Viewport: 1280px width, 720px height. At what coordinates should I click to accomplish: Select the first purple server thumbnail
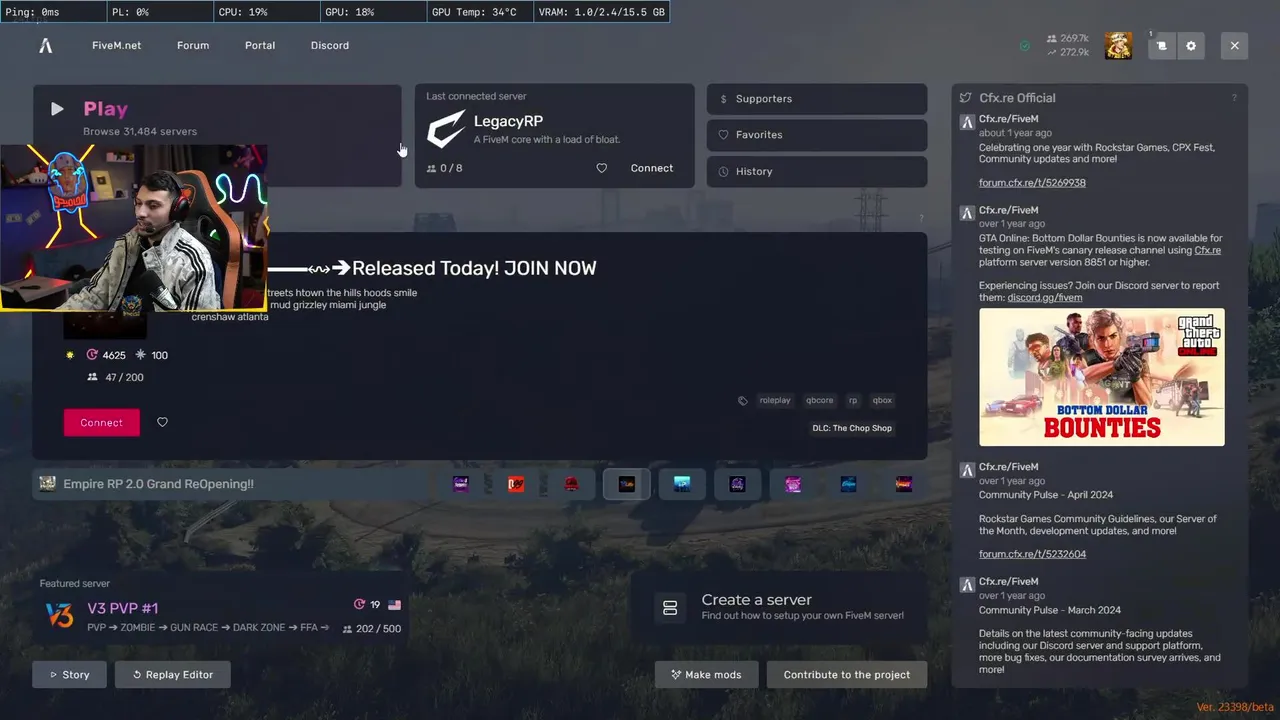pyautogui.click(x=461, y=484)
